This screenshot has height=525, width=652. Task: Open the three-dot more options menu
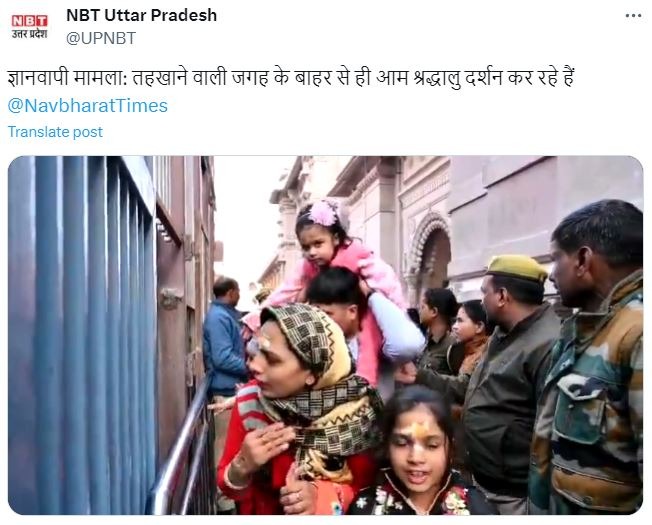point(633,16)
